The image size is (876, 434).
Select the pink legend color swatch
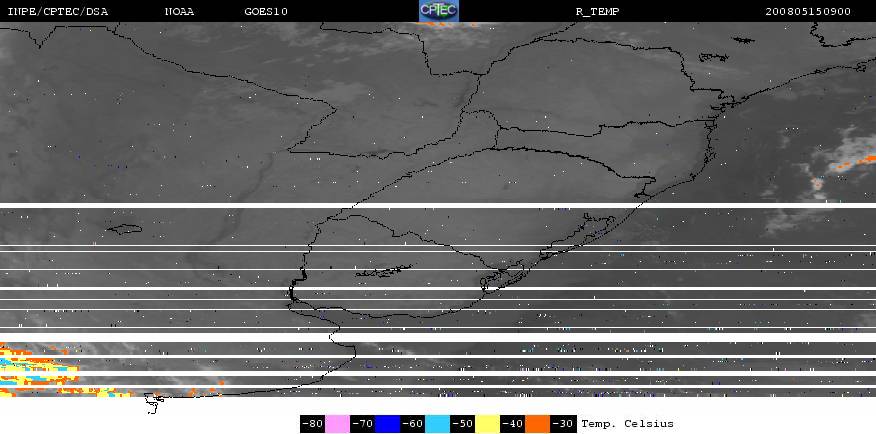click(337, 424)
